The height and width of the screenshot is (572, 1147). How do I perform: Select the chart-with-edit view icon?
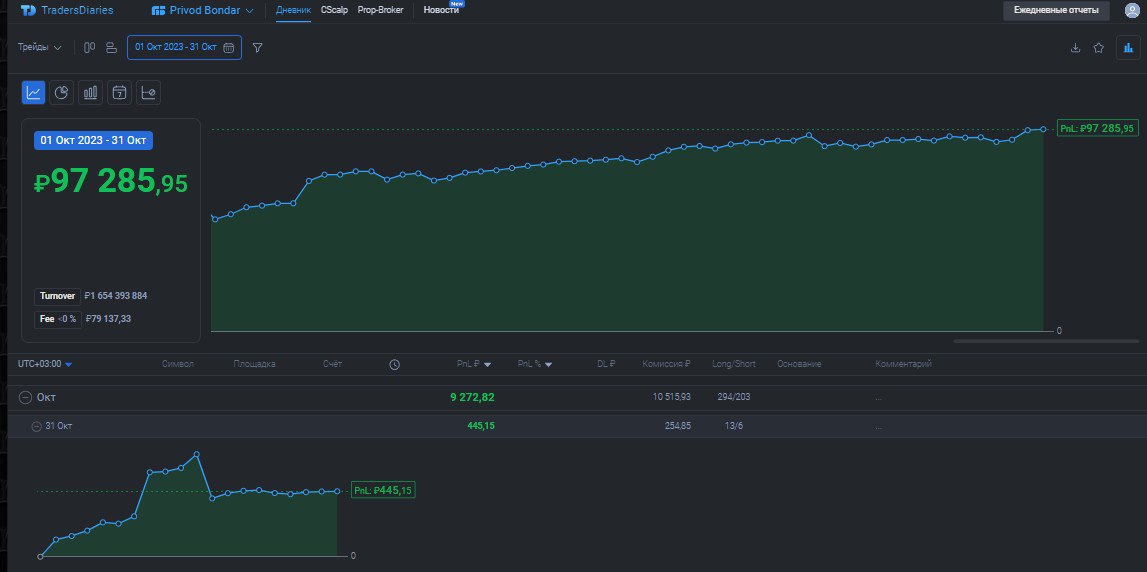point(148,92)
